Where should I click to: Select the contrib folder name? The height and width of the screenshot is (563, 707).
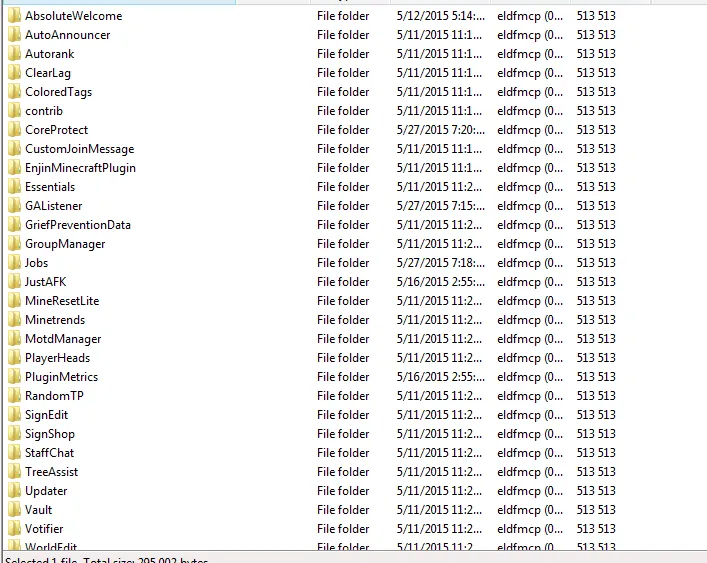(x=44, y=110)
